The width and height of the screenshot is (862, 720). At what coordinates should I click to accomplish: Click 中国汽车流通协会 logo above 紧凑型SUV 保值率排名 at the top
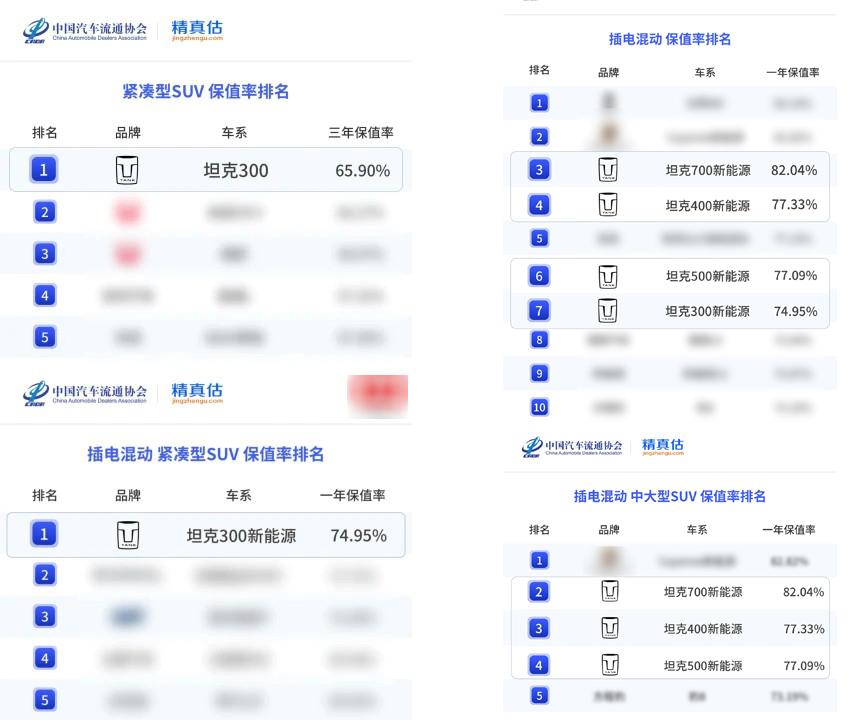tap(85, 30)
